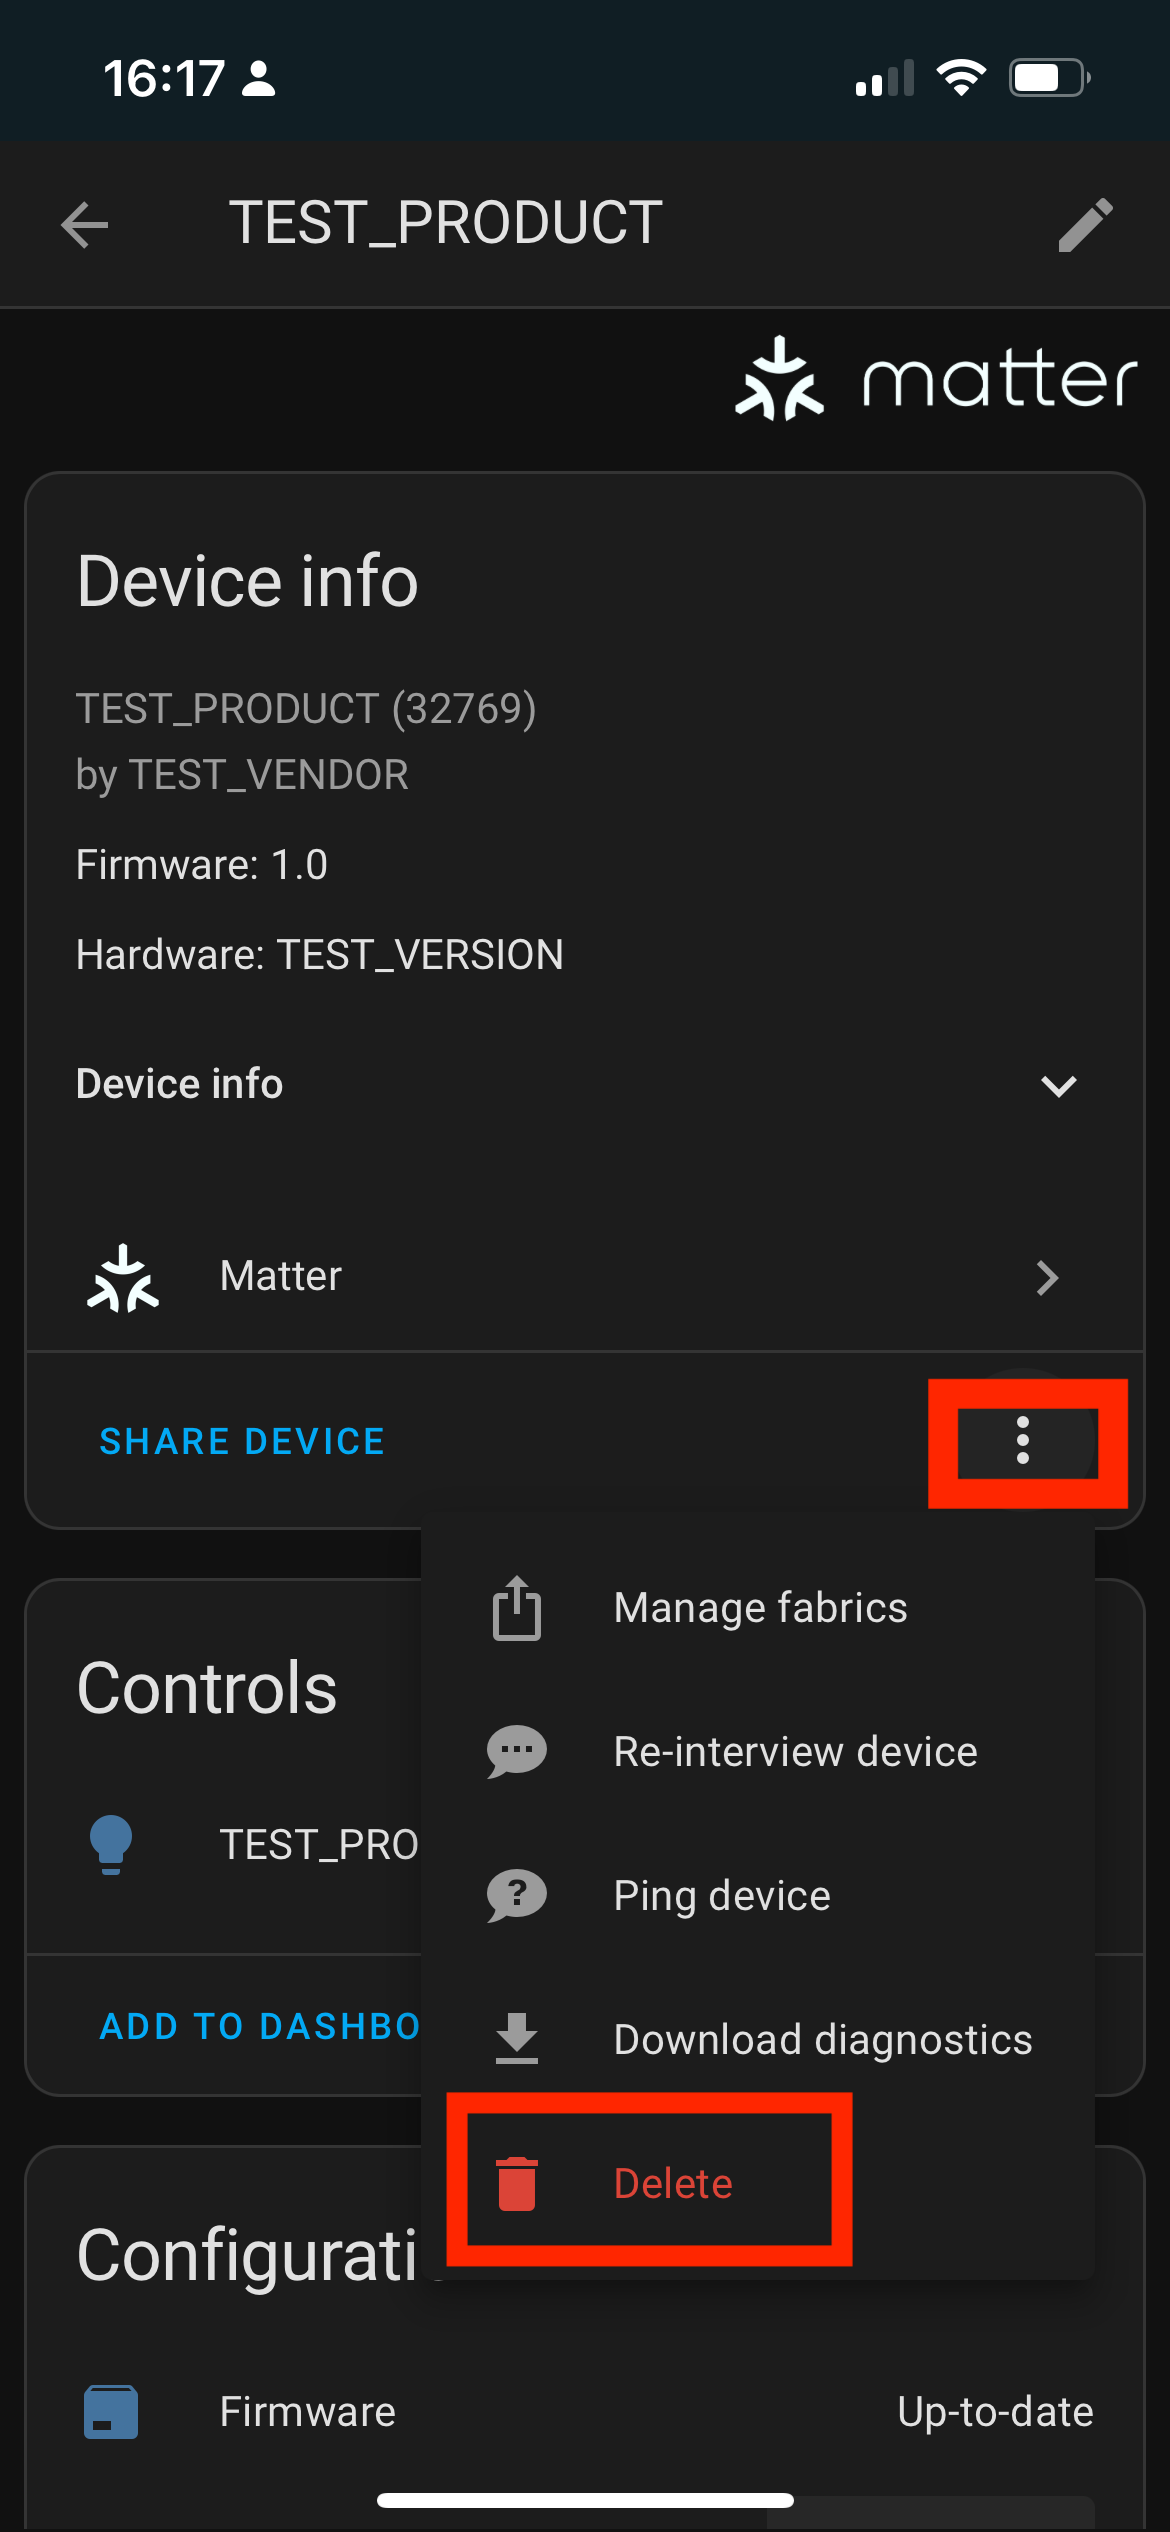
Task: Select Ping device in the menu
Action: coord(722,1895)
